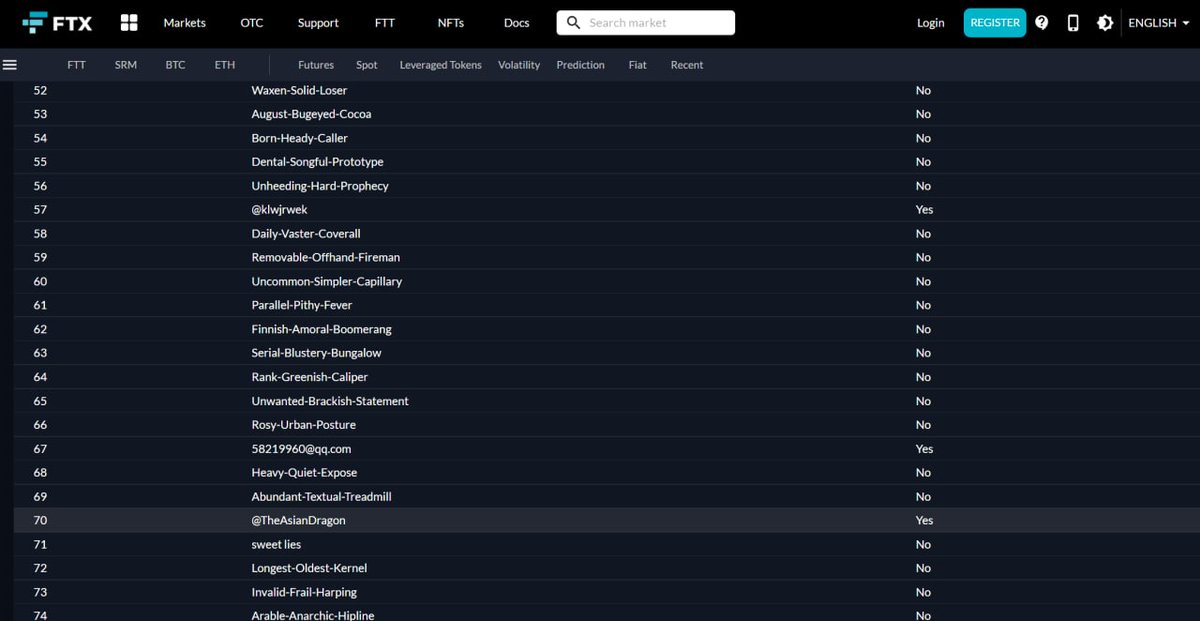Open the Markets menu
This screenshot has height=621, width=1200.
[184, 22]
